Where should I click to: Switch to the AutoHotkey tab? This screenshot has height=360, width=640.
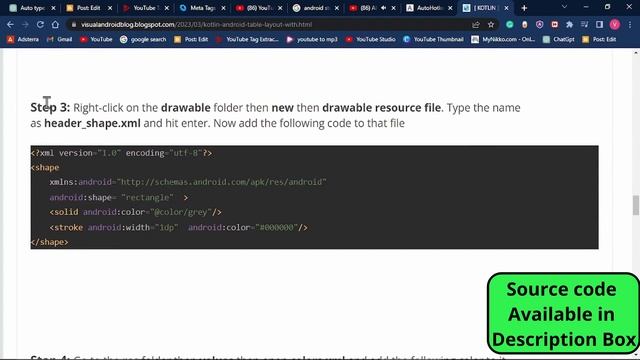(429, 8)
